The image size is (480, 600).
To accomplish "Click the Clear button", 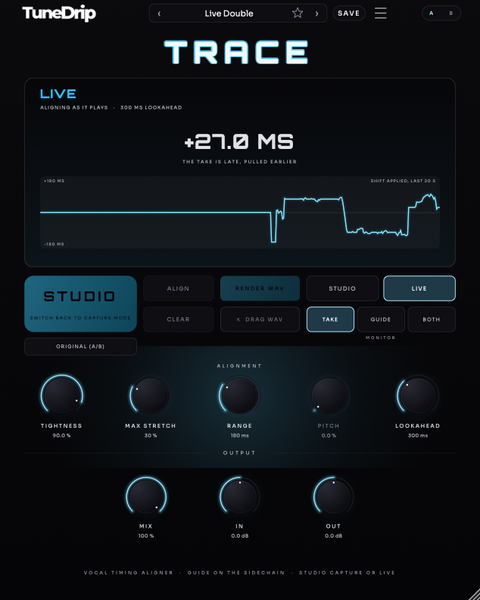I will click(178, 319).
